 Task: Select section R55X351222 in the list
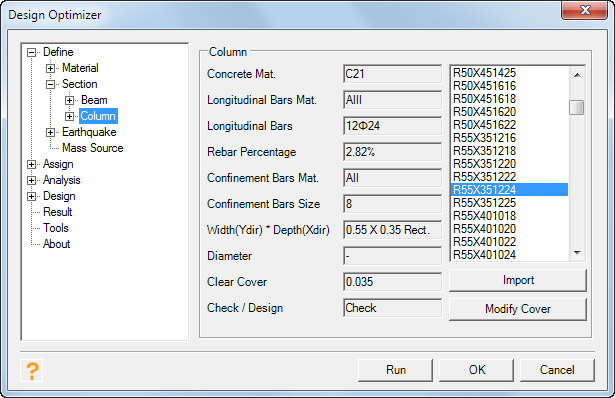pyautogui.click(x=509, y=177)
